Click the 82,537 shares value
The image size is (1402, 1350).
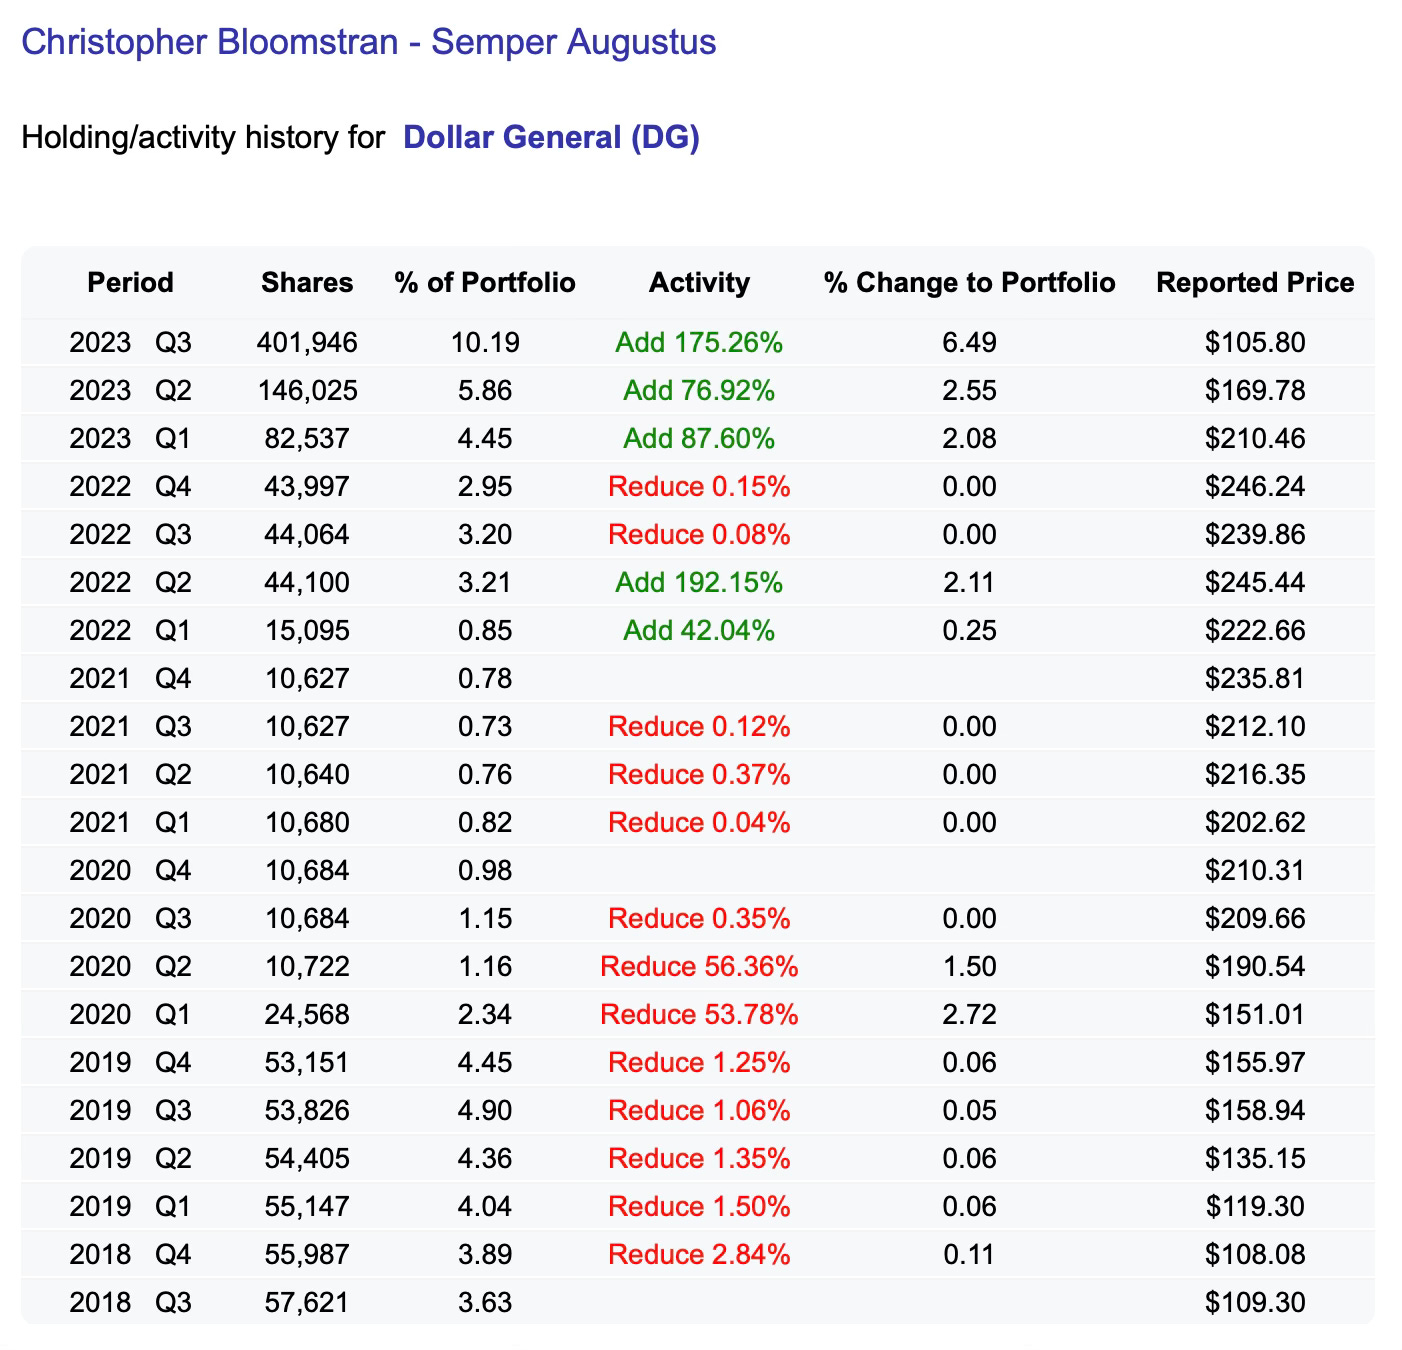point(307,439)
